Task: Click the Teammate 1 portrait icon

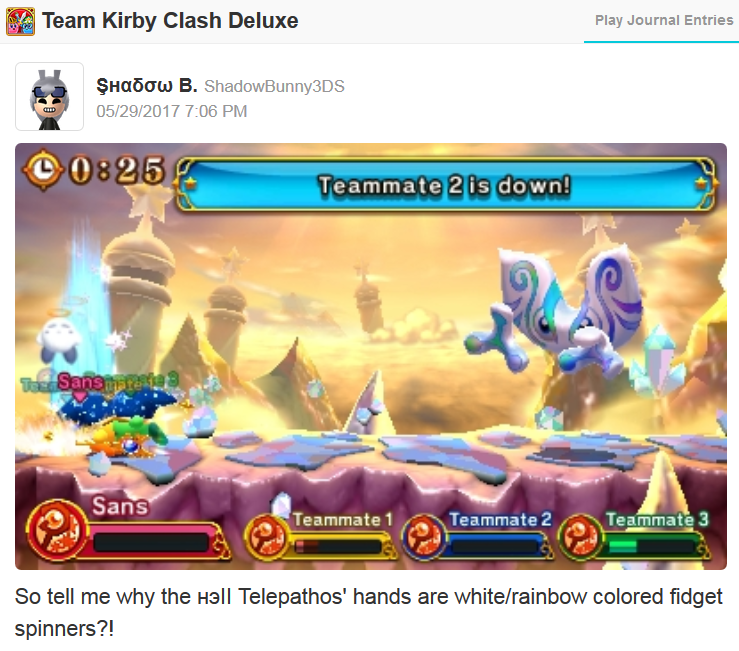Action: point(267,537)
